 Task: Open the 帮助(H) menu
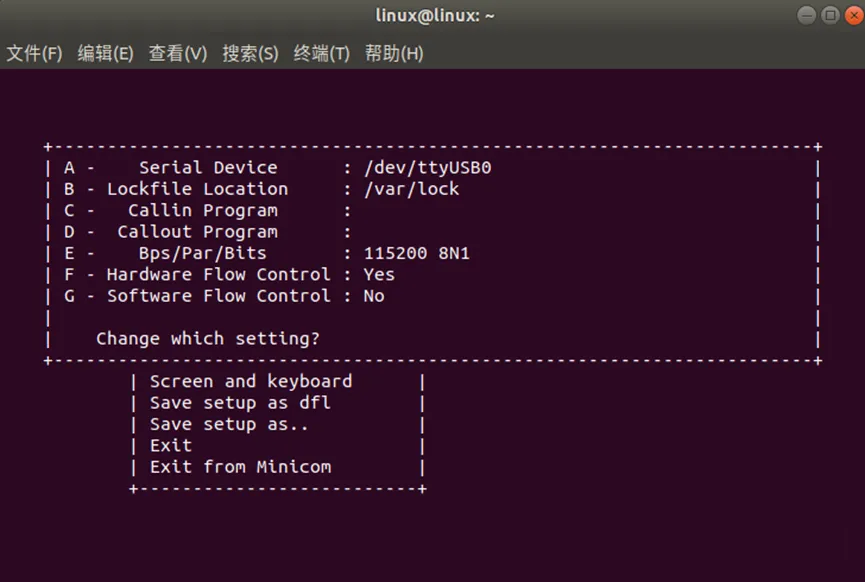pyautogui.click(x=394, y=54)
